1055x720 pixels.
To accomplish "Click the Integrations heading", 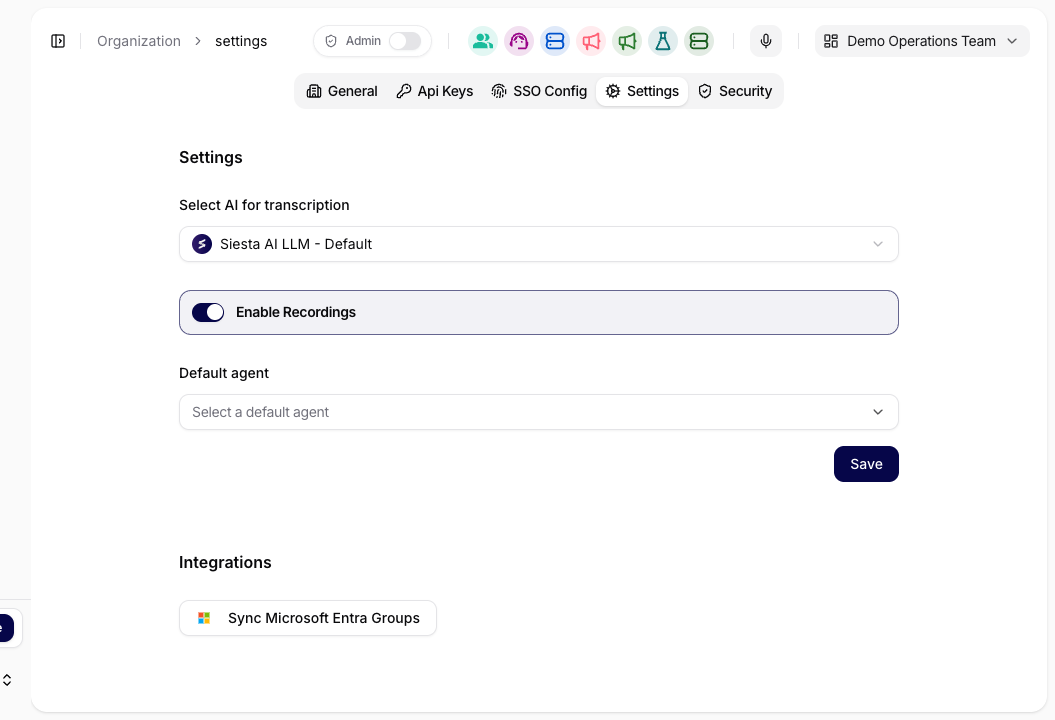I will [x=225, y=563].
